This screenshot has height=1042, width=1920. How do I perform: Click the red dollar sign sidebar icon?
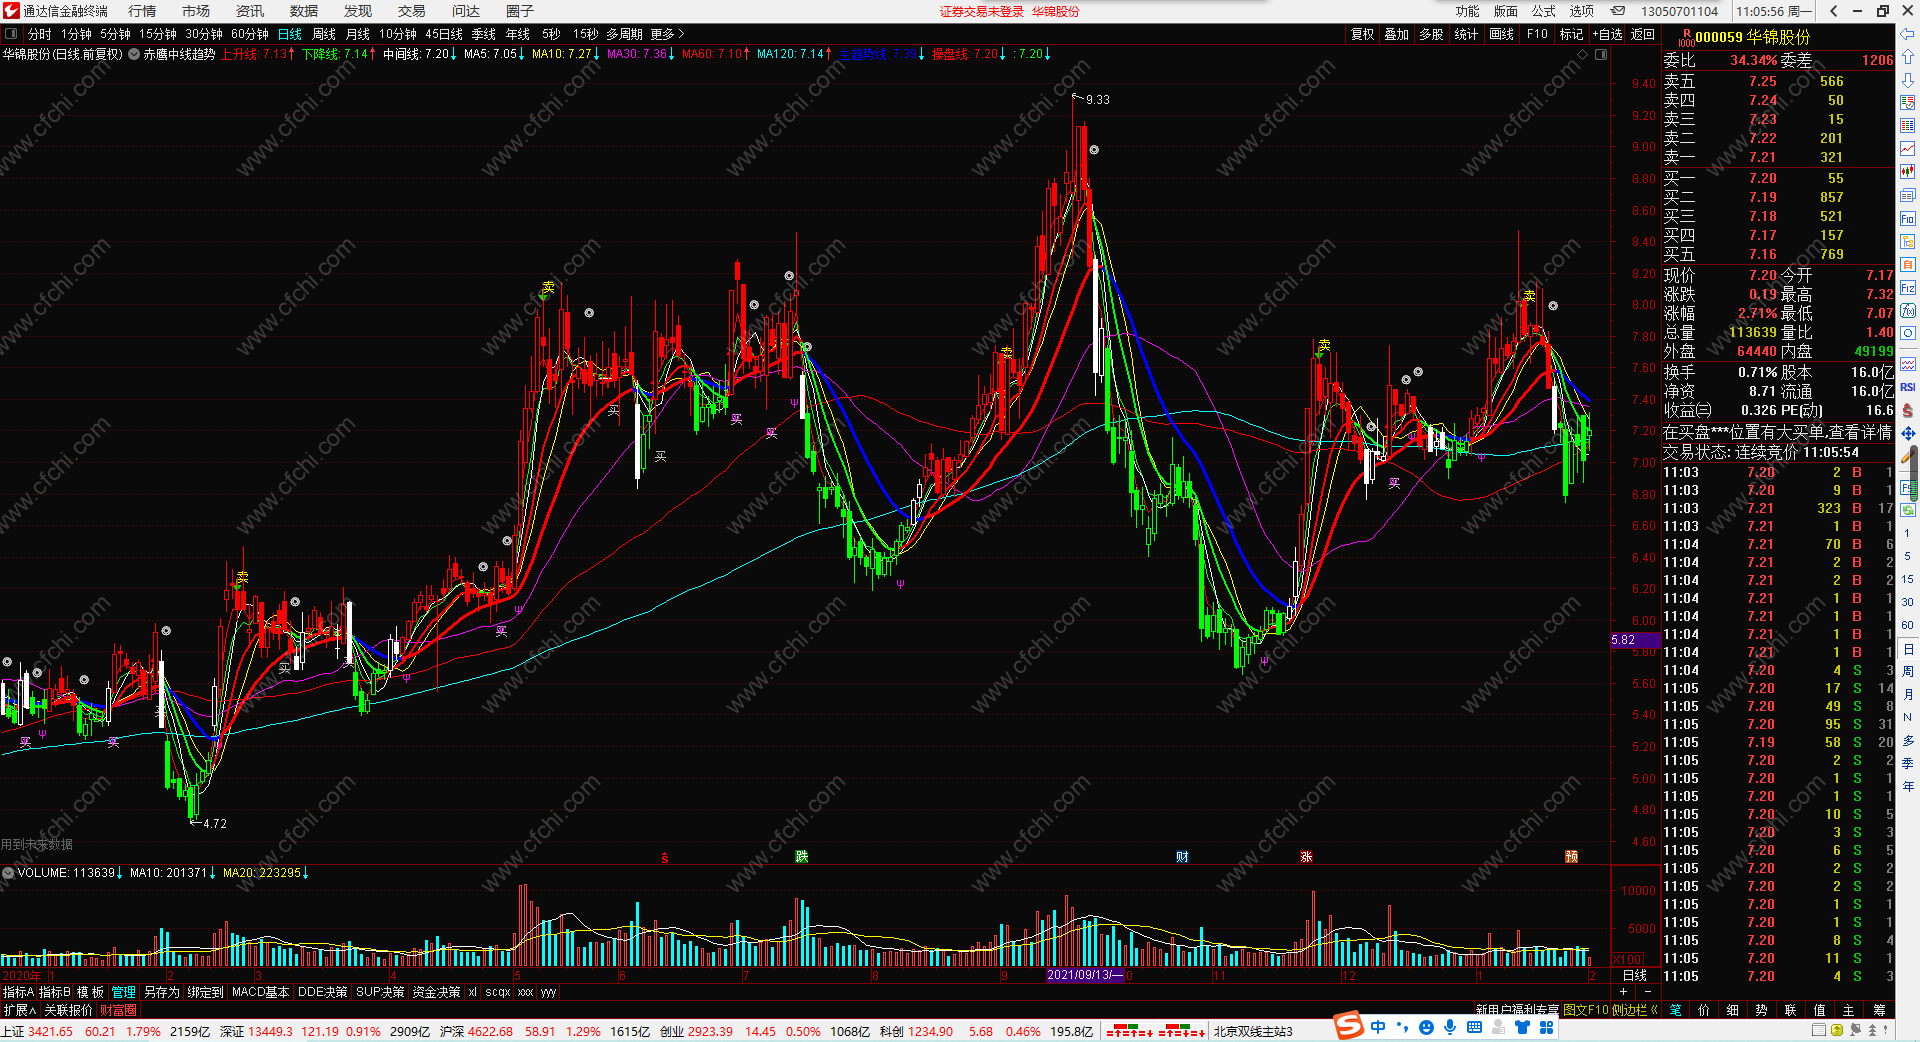1908,410
